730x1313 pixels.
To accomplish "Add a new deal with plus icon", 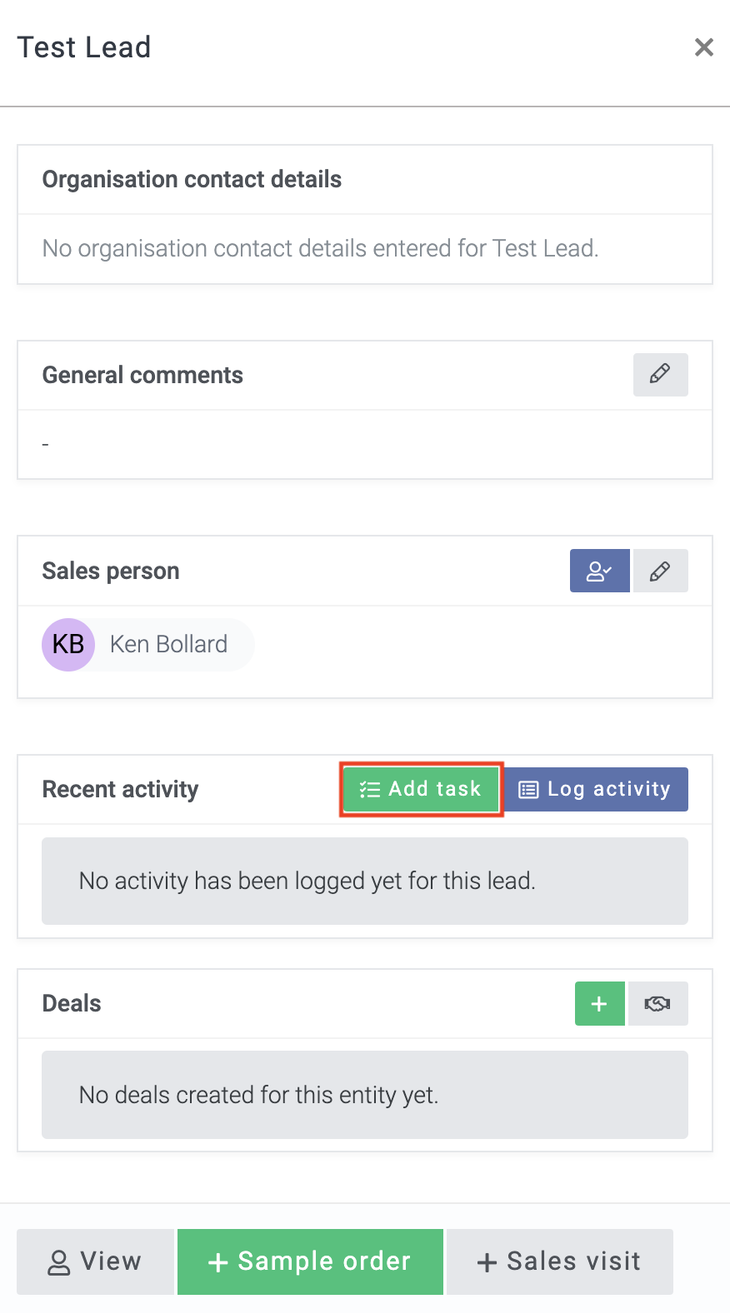I will click(x=600, y=1004).
